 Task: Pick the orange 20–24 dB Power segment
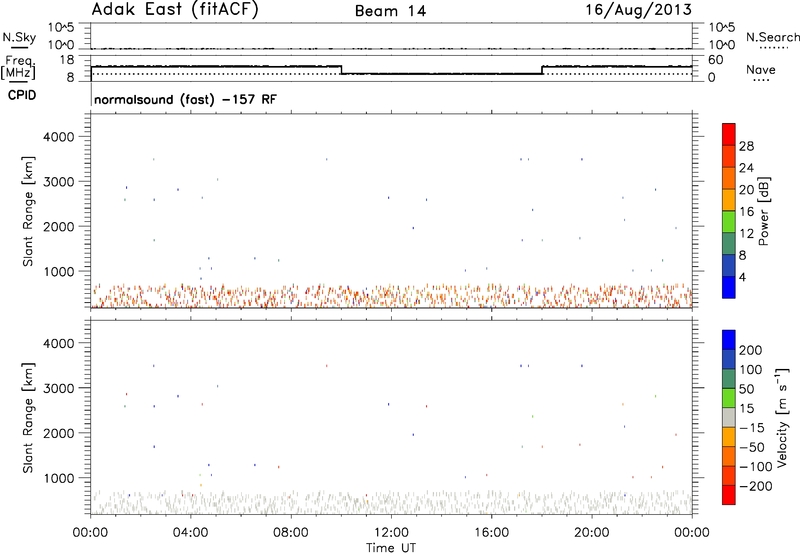729,178
